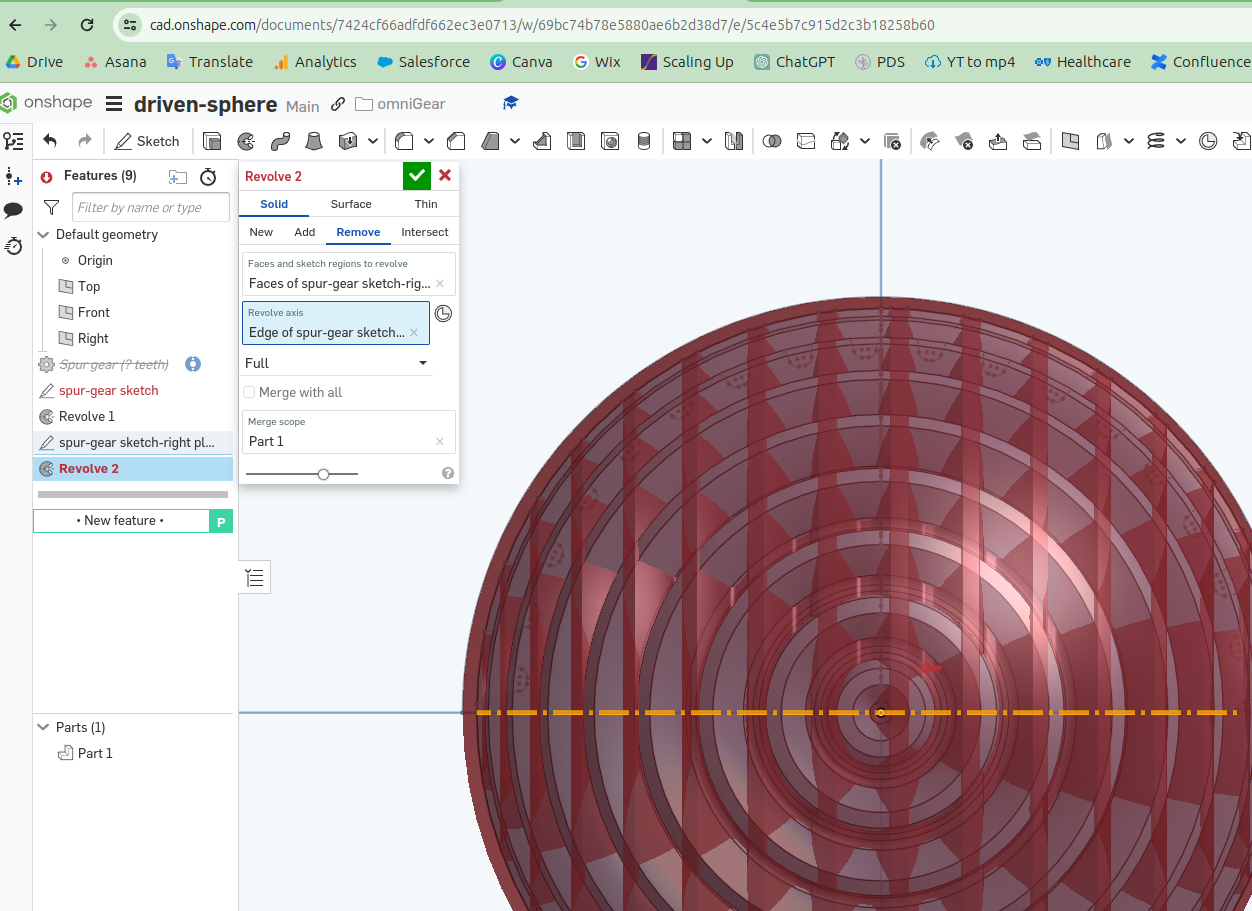Open the Onshape hamburger main menu
Viewport: 1252px width, 911px height.
(x=114, y=104)
